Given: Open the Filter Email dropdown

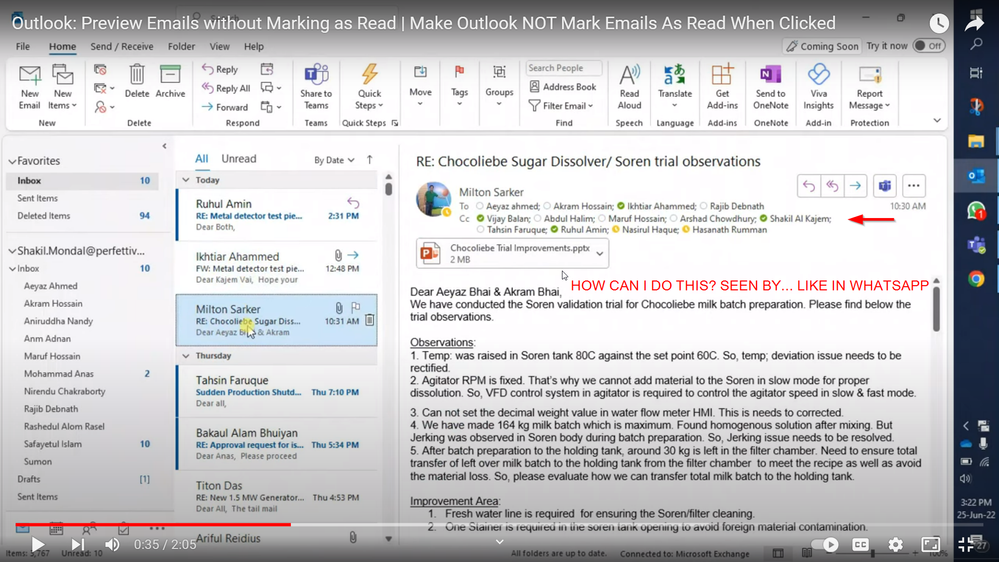Looking at the screenshot, I should 561,106.
